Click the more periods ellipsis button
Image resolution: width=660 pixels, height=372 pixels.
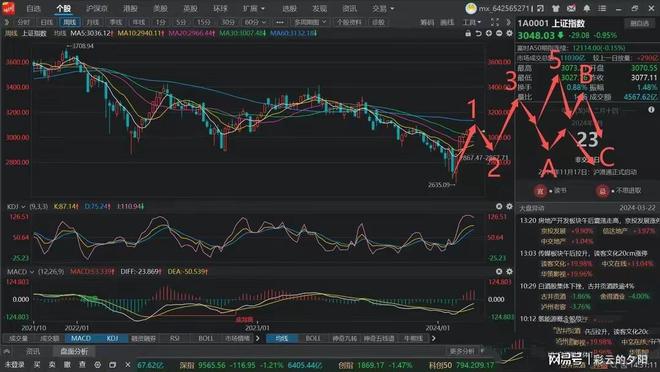point(280,22)
